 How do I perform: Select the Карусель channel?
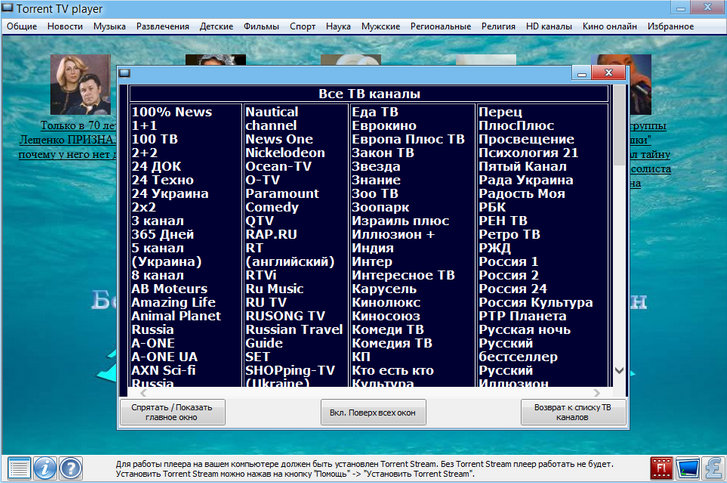pos(384,289)
